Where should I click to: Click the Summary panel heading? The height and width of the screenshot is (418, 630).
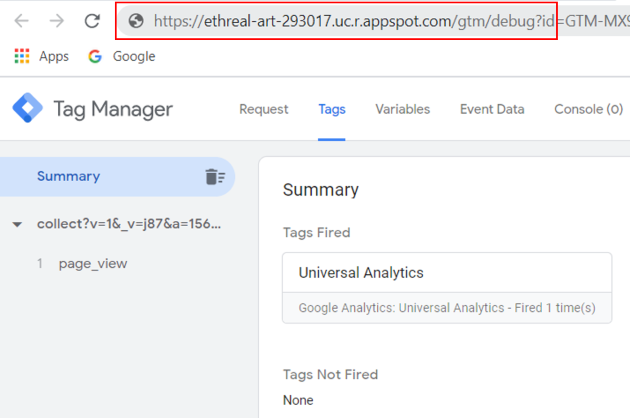[321, 190]
